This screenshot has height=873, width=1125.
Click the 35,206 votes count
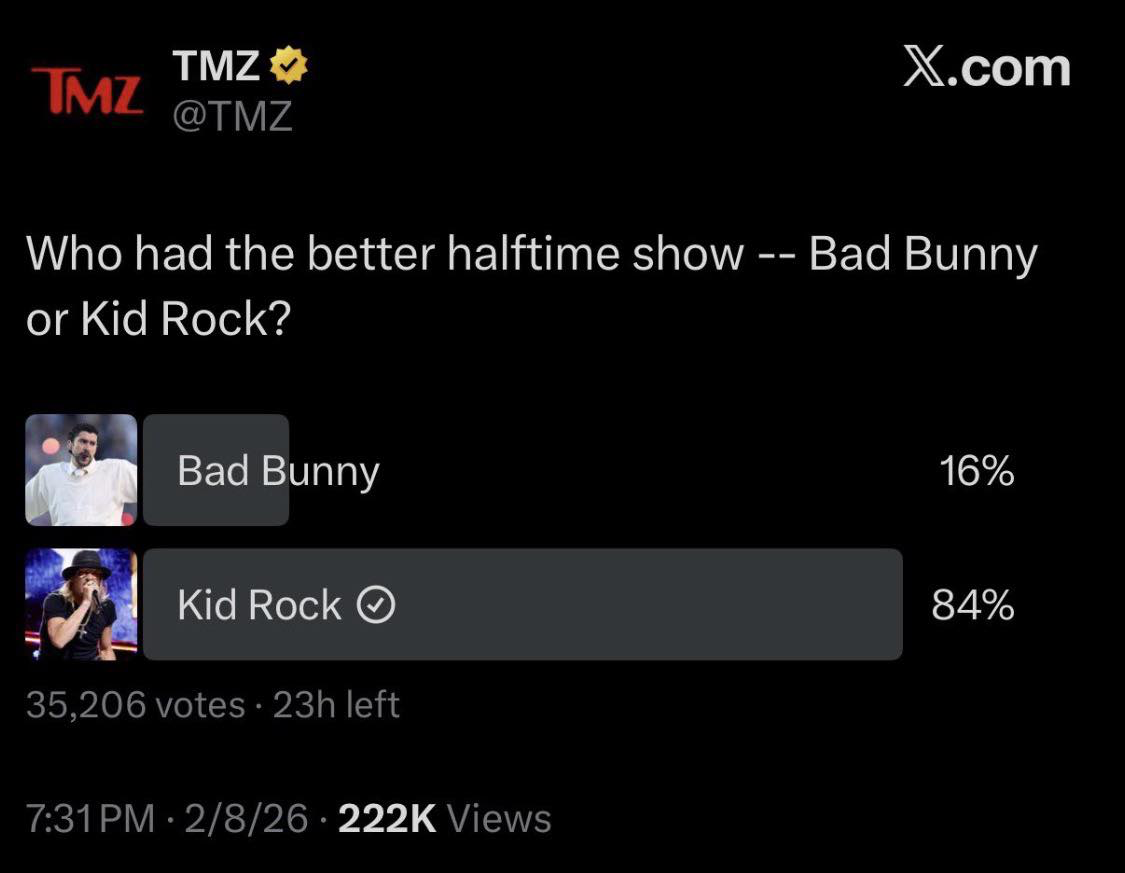(x=135, y=705)
